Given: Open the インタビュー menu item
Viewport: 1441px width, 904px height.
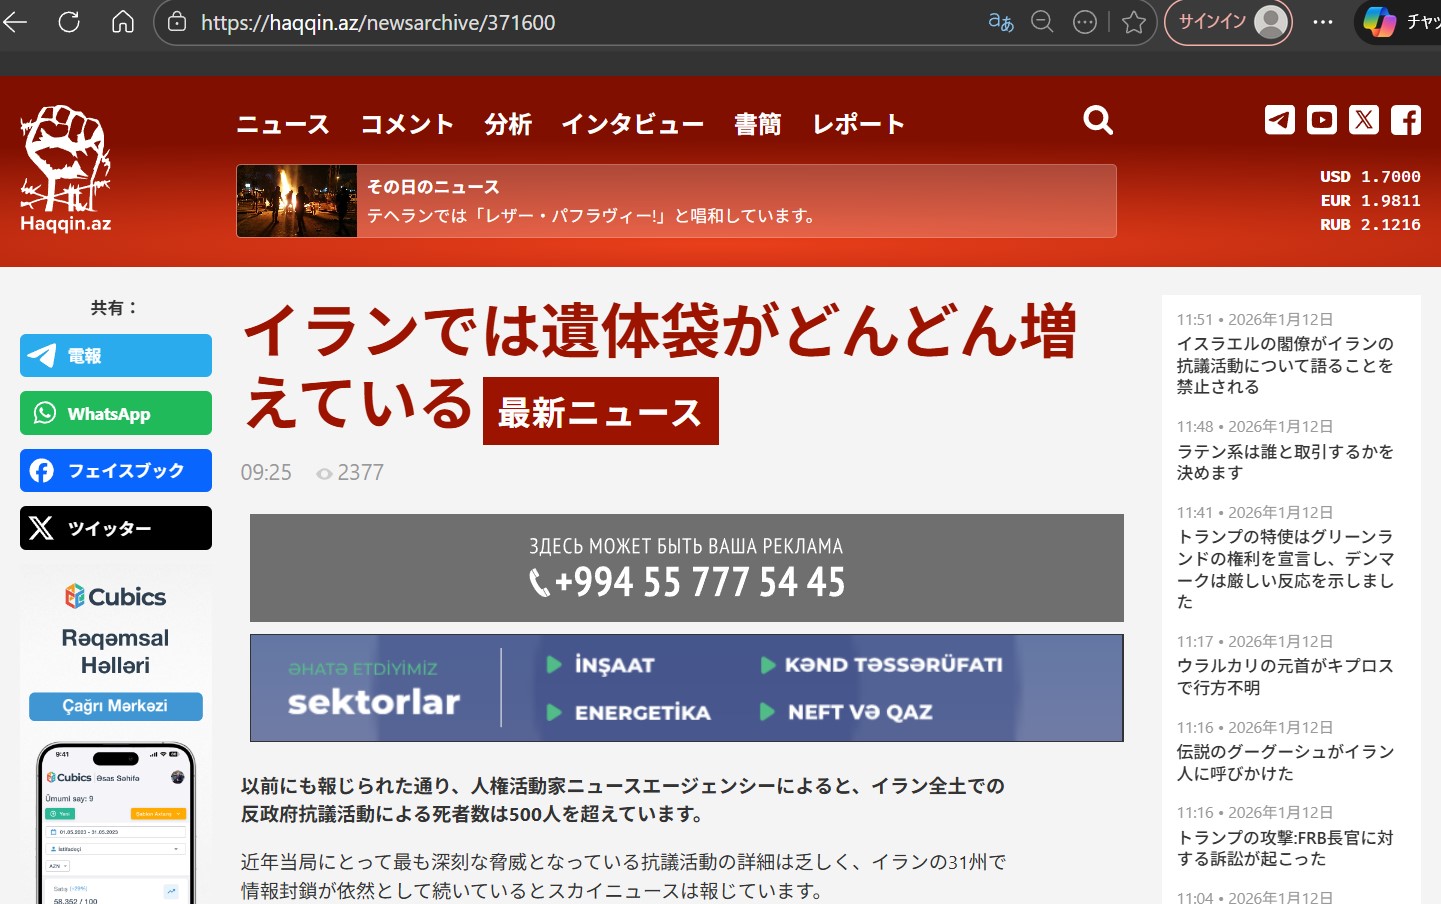Looking at the screenshot, I should 632,124.
